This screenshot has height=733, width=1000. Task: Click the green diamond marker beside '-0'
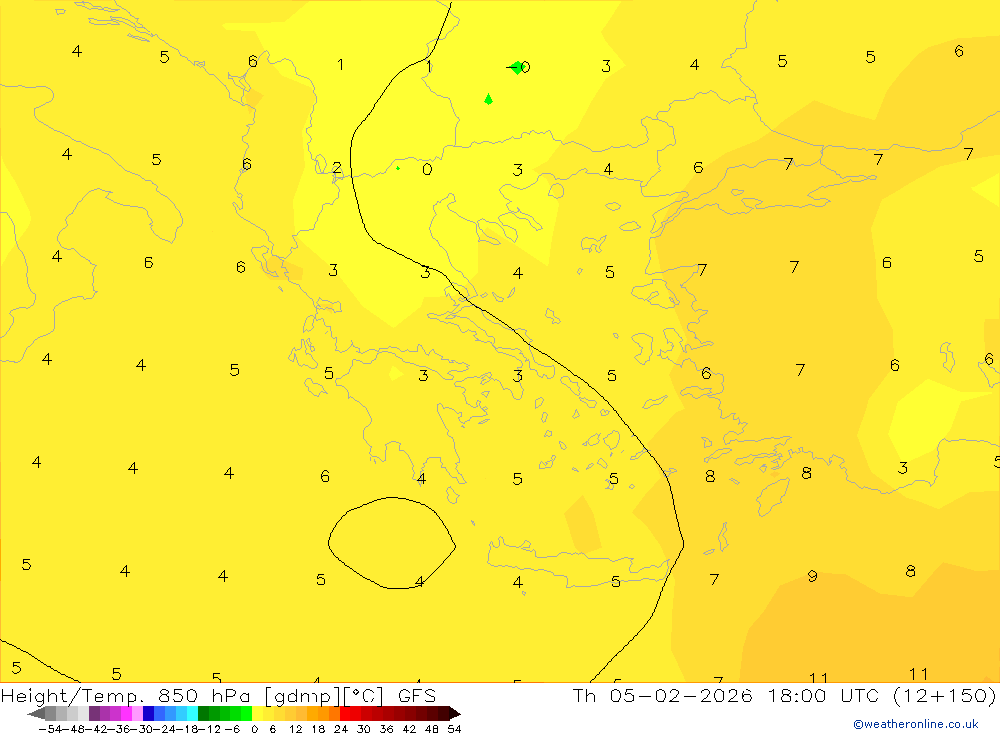(x=517, y=67)
